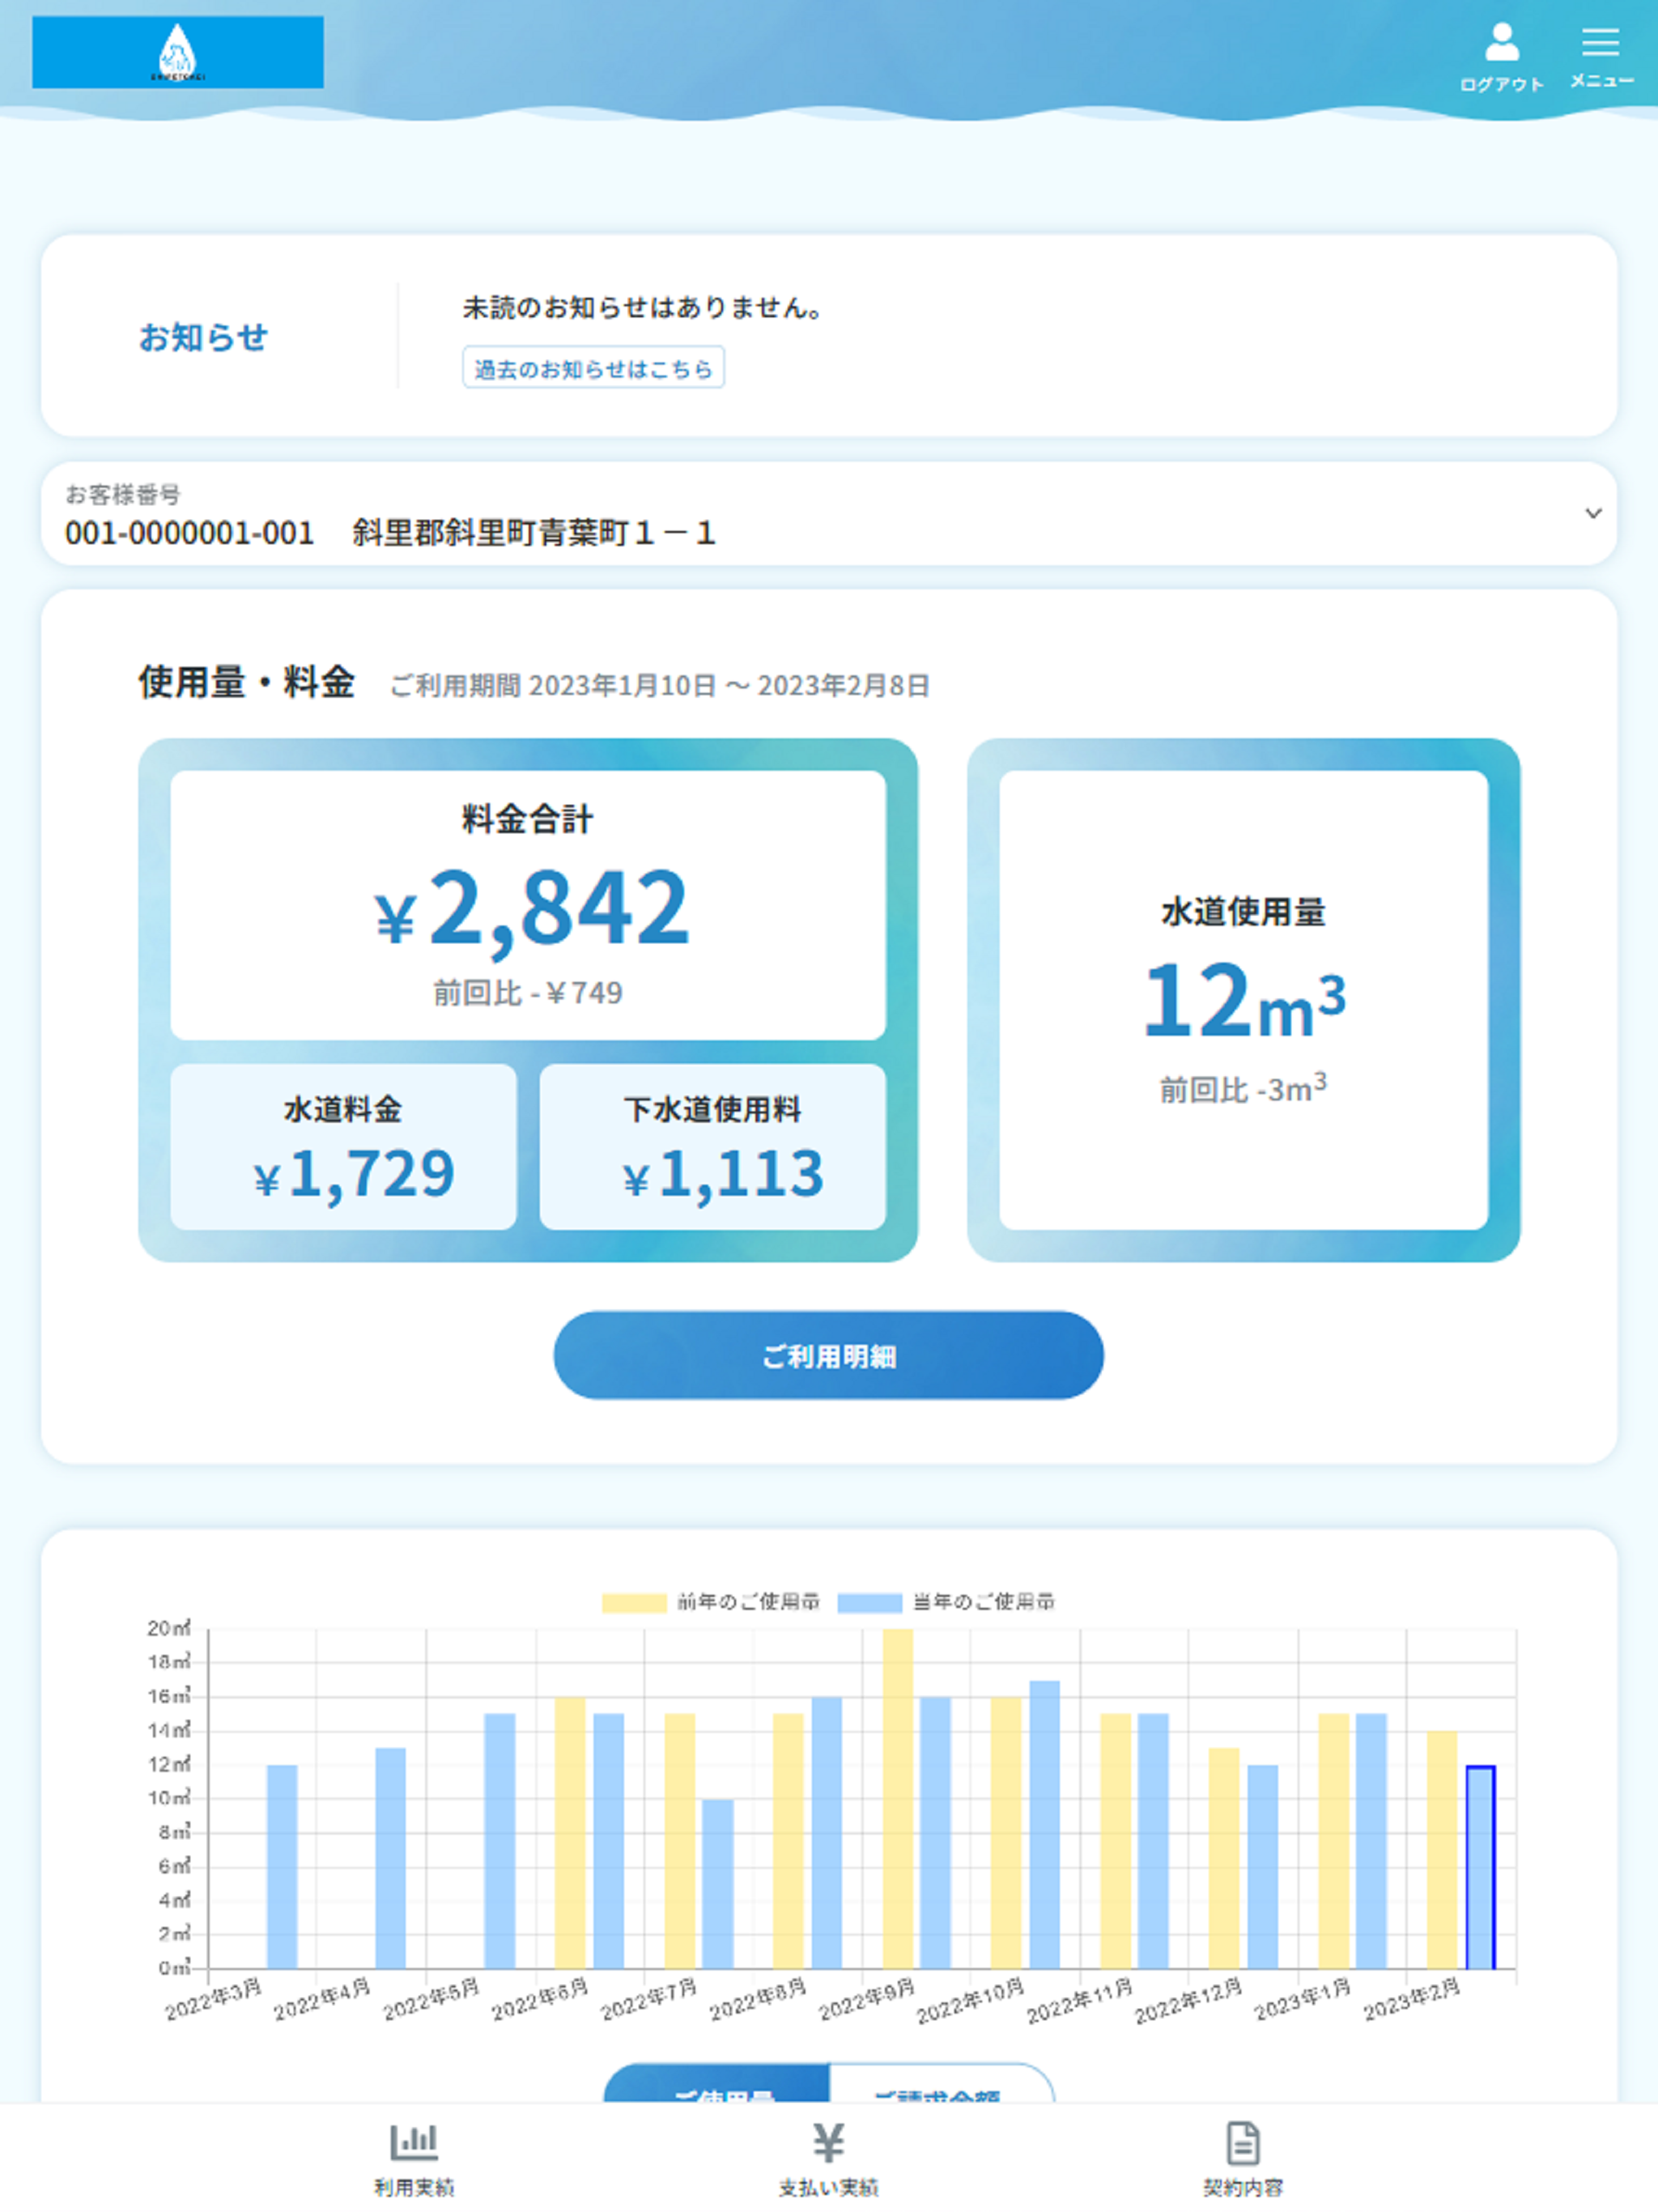This screenshot has width=1658, height=2212.
Task: Click the 水道使用量 value 12m³
Action: pyautogui.click(x=1244, y=999)
